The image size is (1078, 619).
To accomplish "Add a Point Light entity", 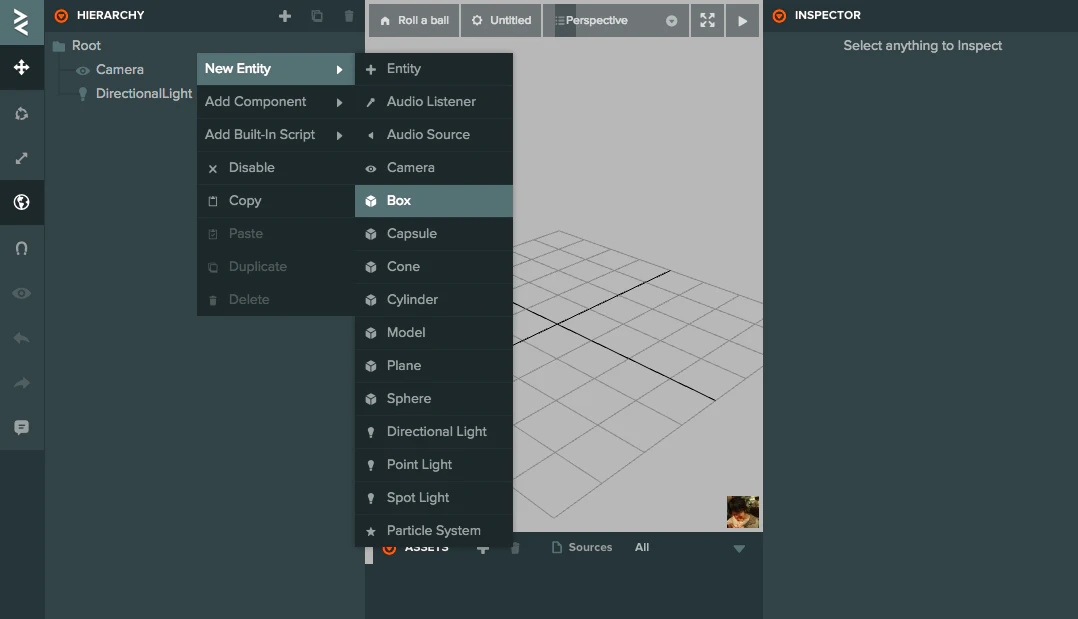I will (x=434, y=465).
